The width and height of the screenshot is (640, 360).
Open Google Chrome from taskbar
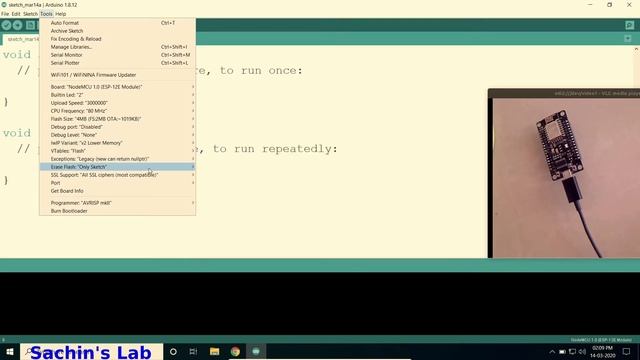pyautogui.click(x=235, y=351)
